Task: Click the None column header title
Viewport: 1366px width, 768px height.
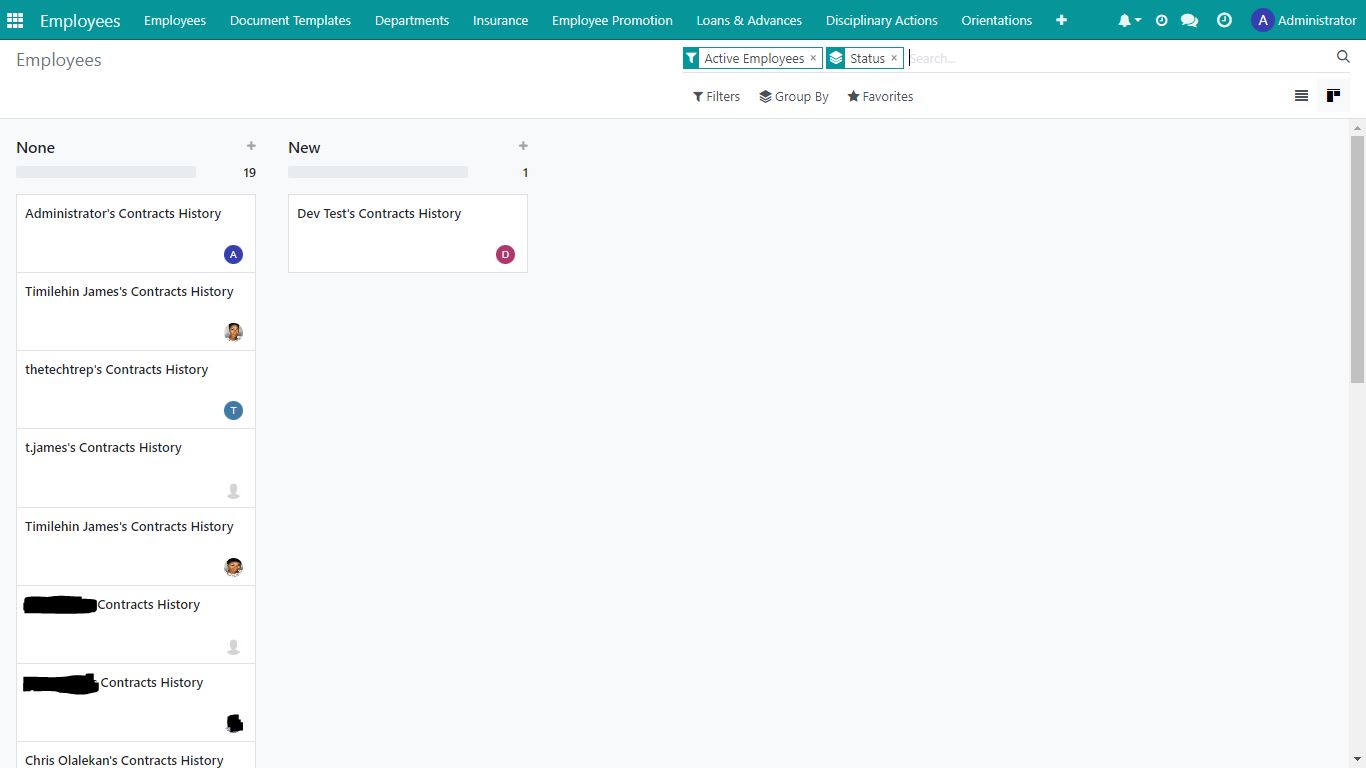Action: 36,147
